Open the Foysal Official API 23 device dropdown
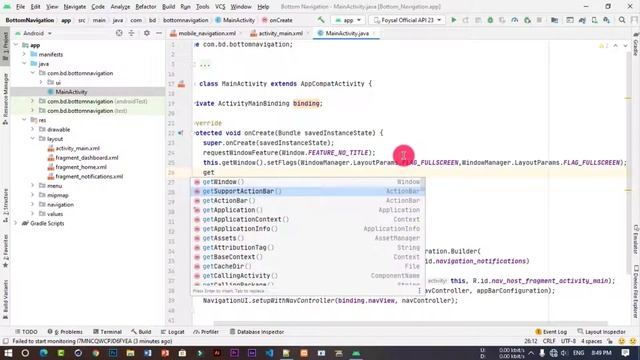This screenshot has height=360, width=640. [407, 20]
